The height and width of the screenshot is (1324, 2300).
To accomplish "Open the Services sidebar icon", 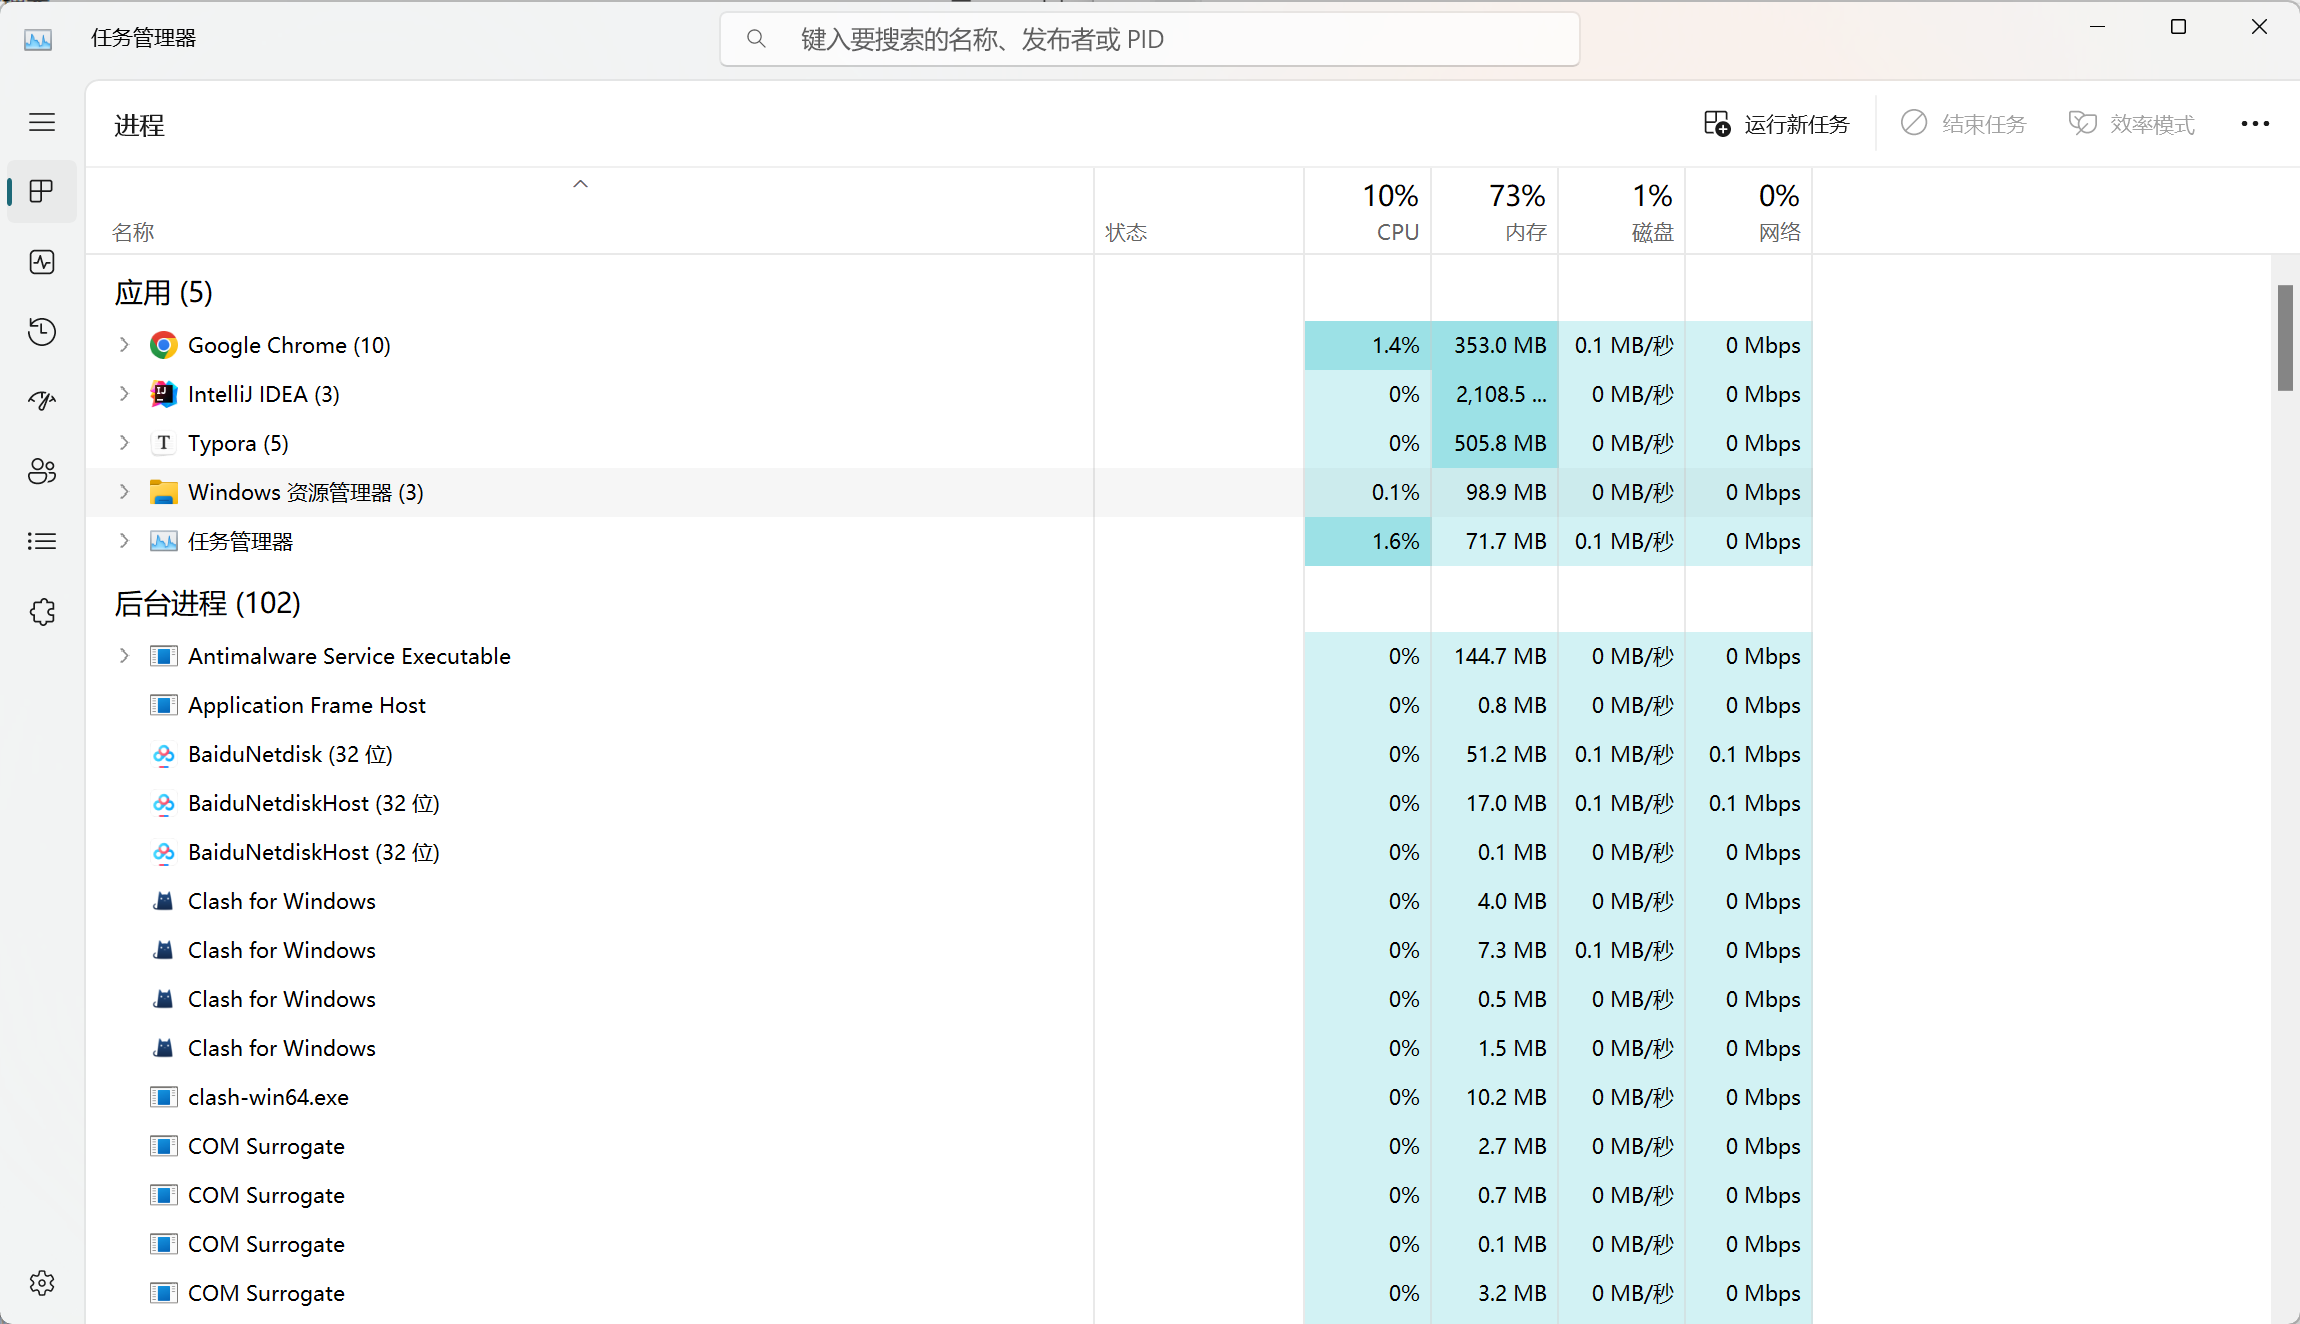I will pos(42,611).
